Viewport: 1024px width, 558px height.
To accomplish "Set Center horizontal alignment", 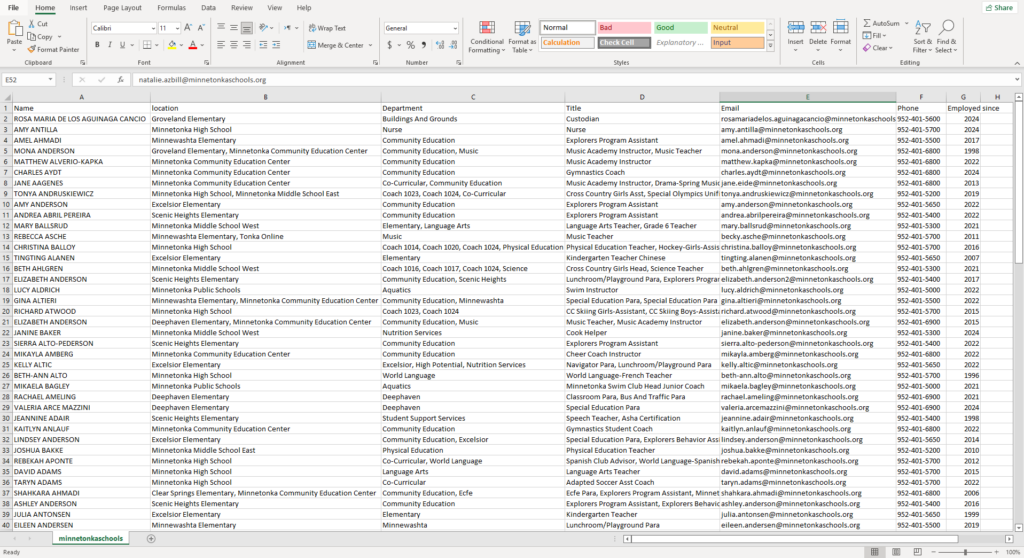I will click(x=234, y=45).
